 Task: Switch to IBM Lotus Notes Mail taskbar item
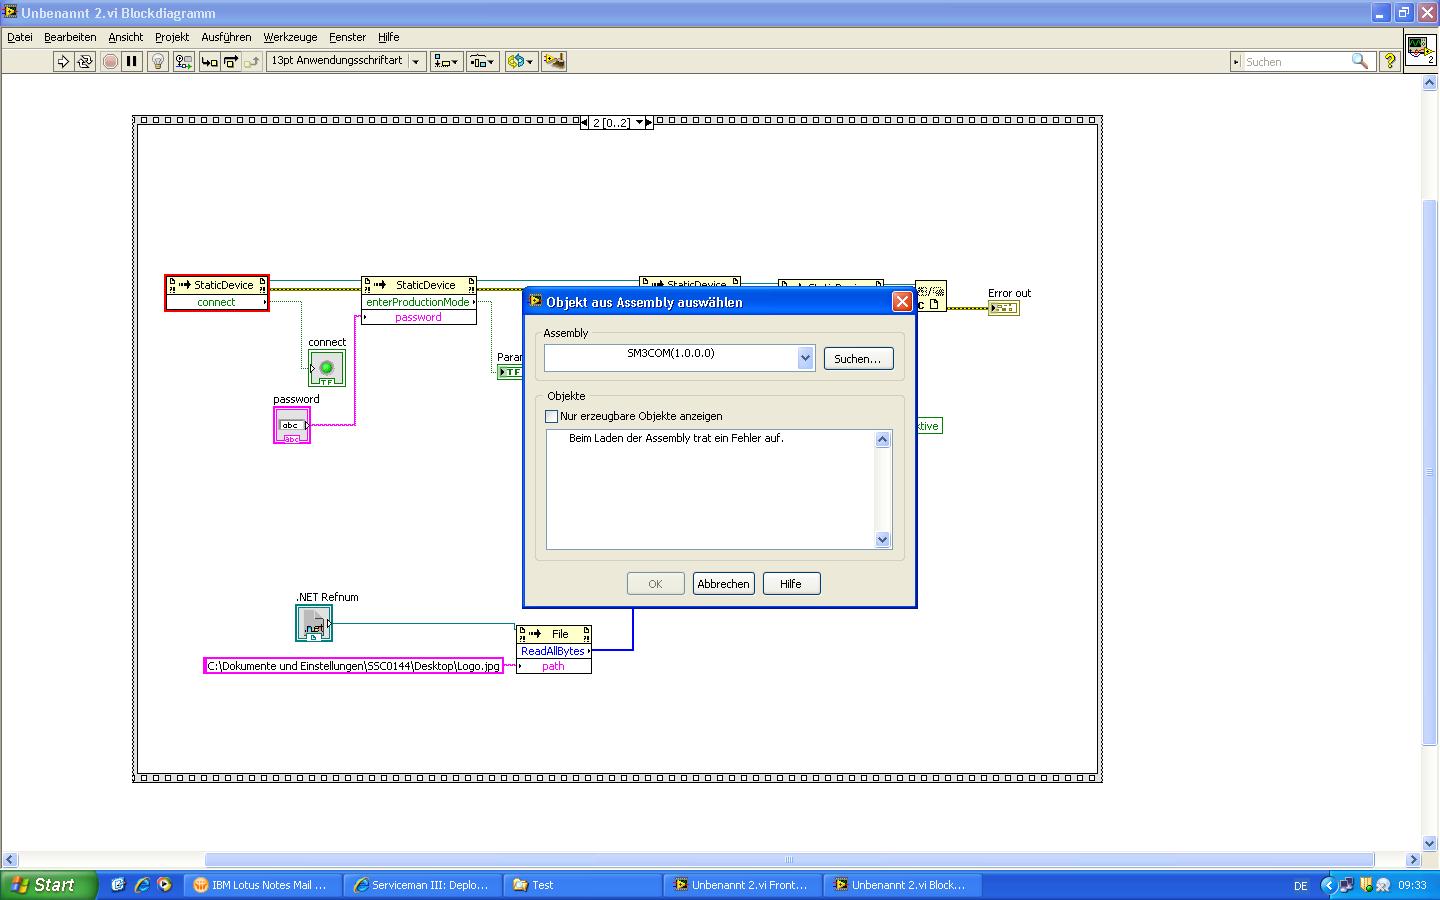(x=261, y=885)
